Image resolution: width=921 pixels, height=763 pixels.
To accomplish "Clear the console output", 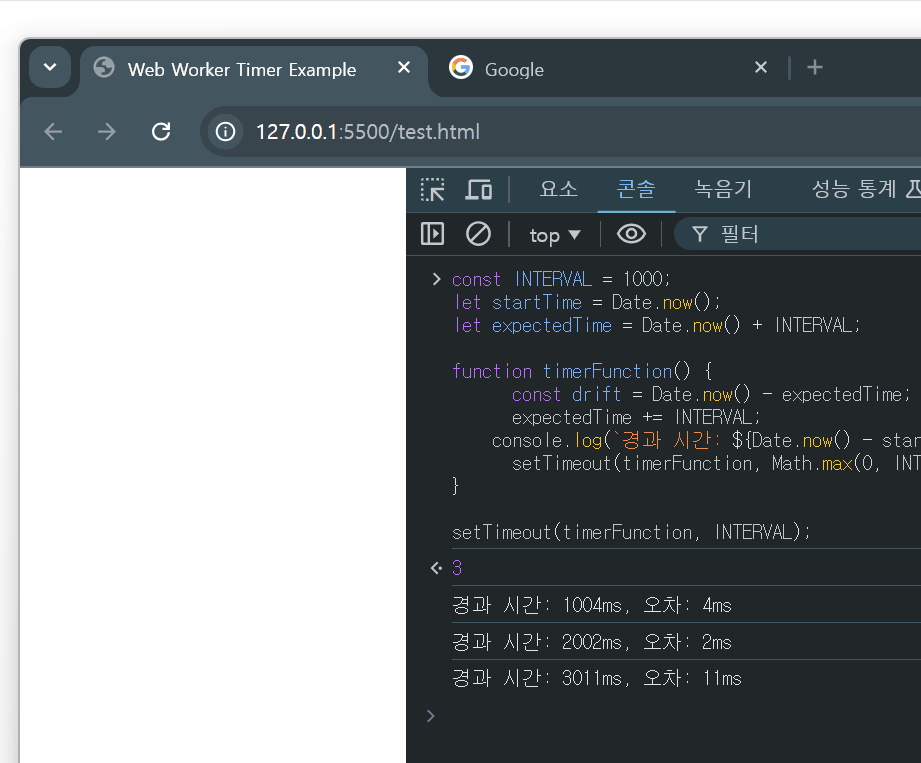I will tap(478, 234).
